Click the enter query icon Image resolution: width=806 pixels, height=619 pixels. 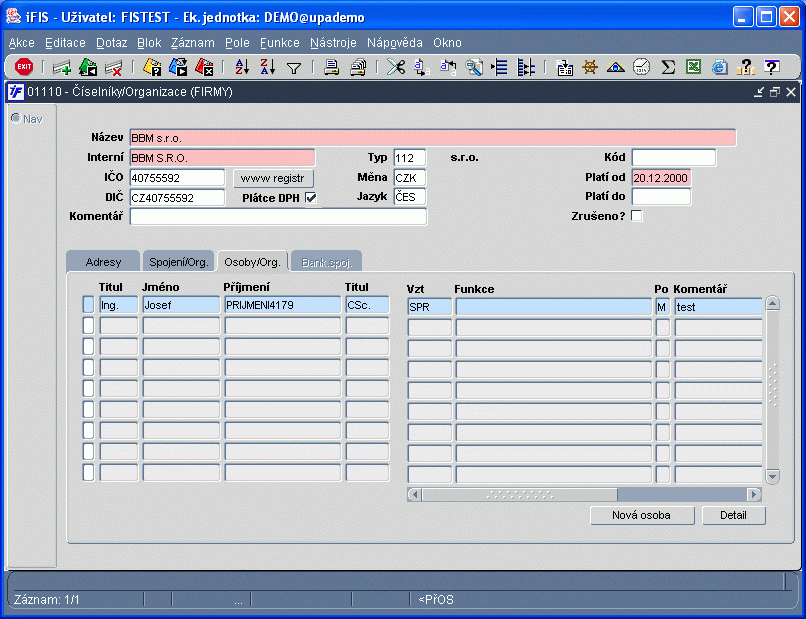click(x=152, y=67)
